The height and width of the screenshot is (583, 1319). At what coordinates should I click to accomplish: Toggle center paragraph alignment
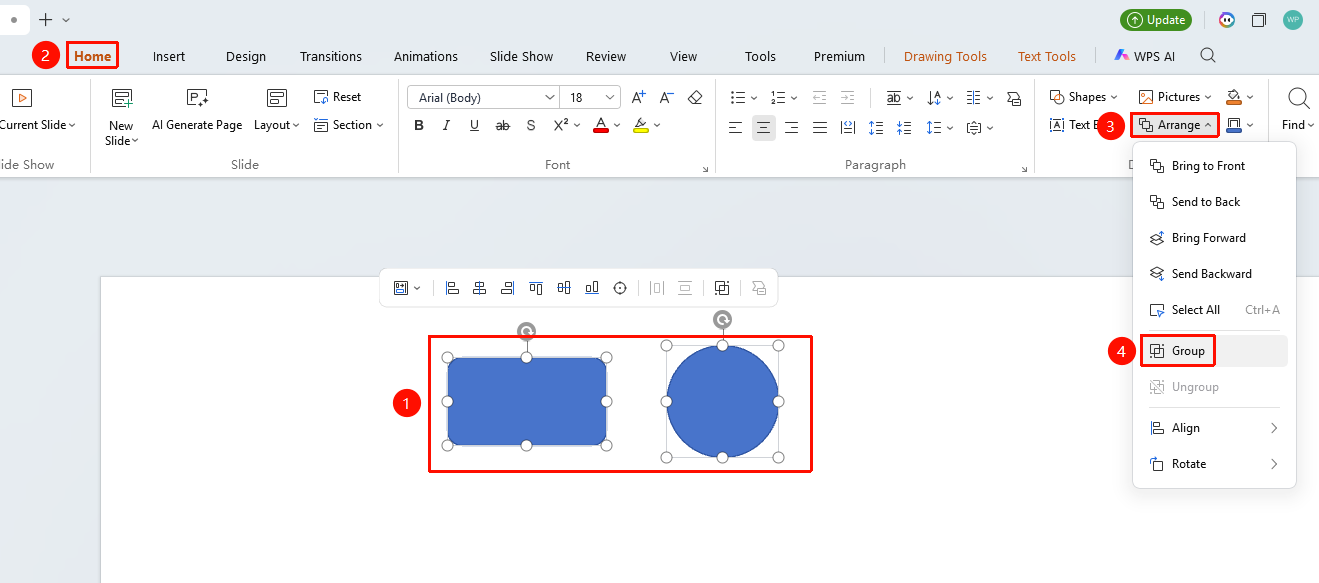[x=764, y=127]
